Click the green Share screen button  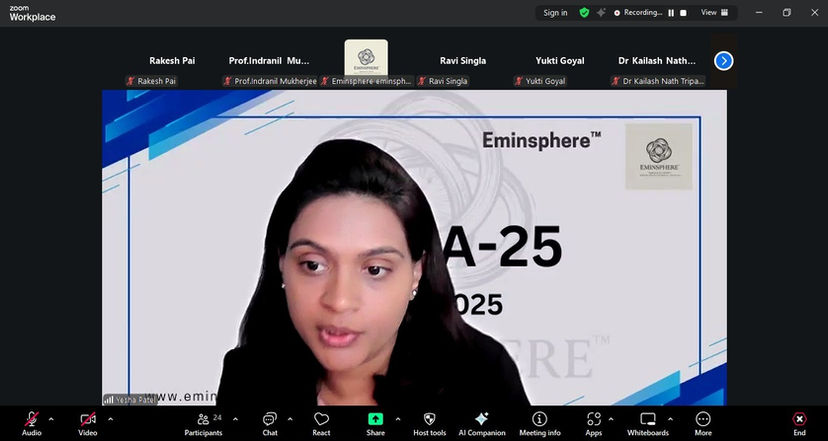click(375, 424)
